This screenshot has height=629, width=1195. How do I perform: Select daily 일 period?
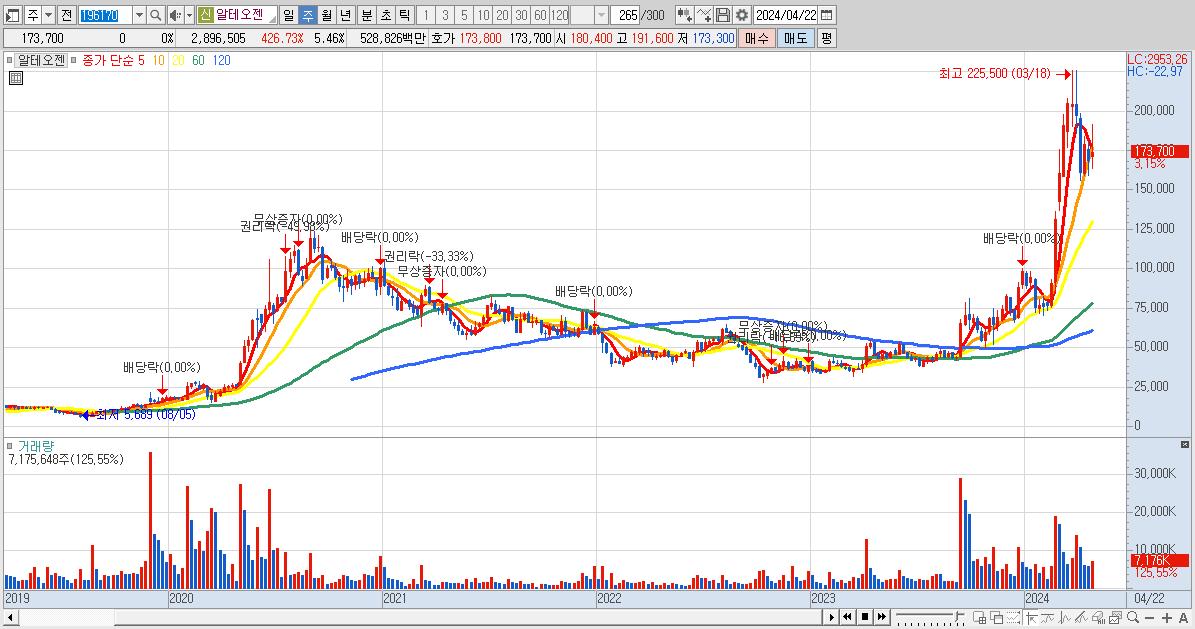tap(289, 14)
